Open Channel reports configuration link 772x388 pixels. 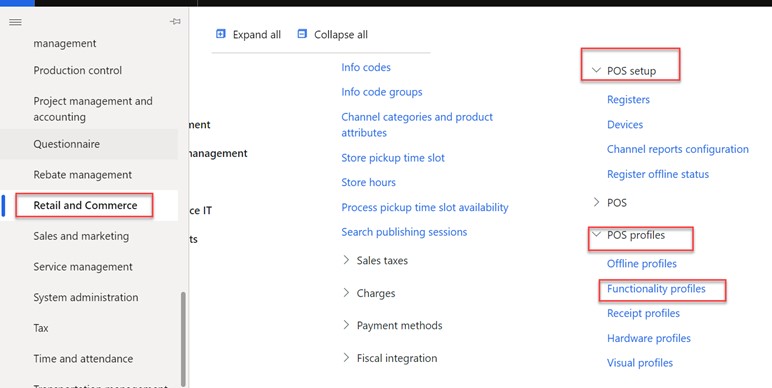678,149
